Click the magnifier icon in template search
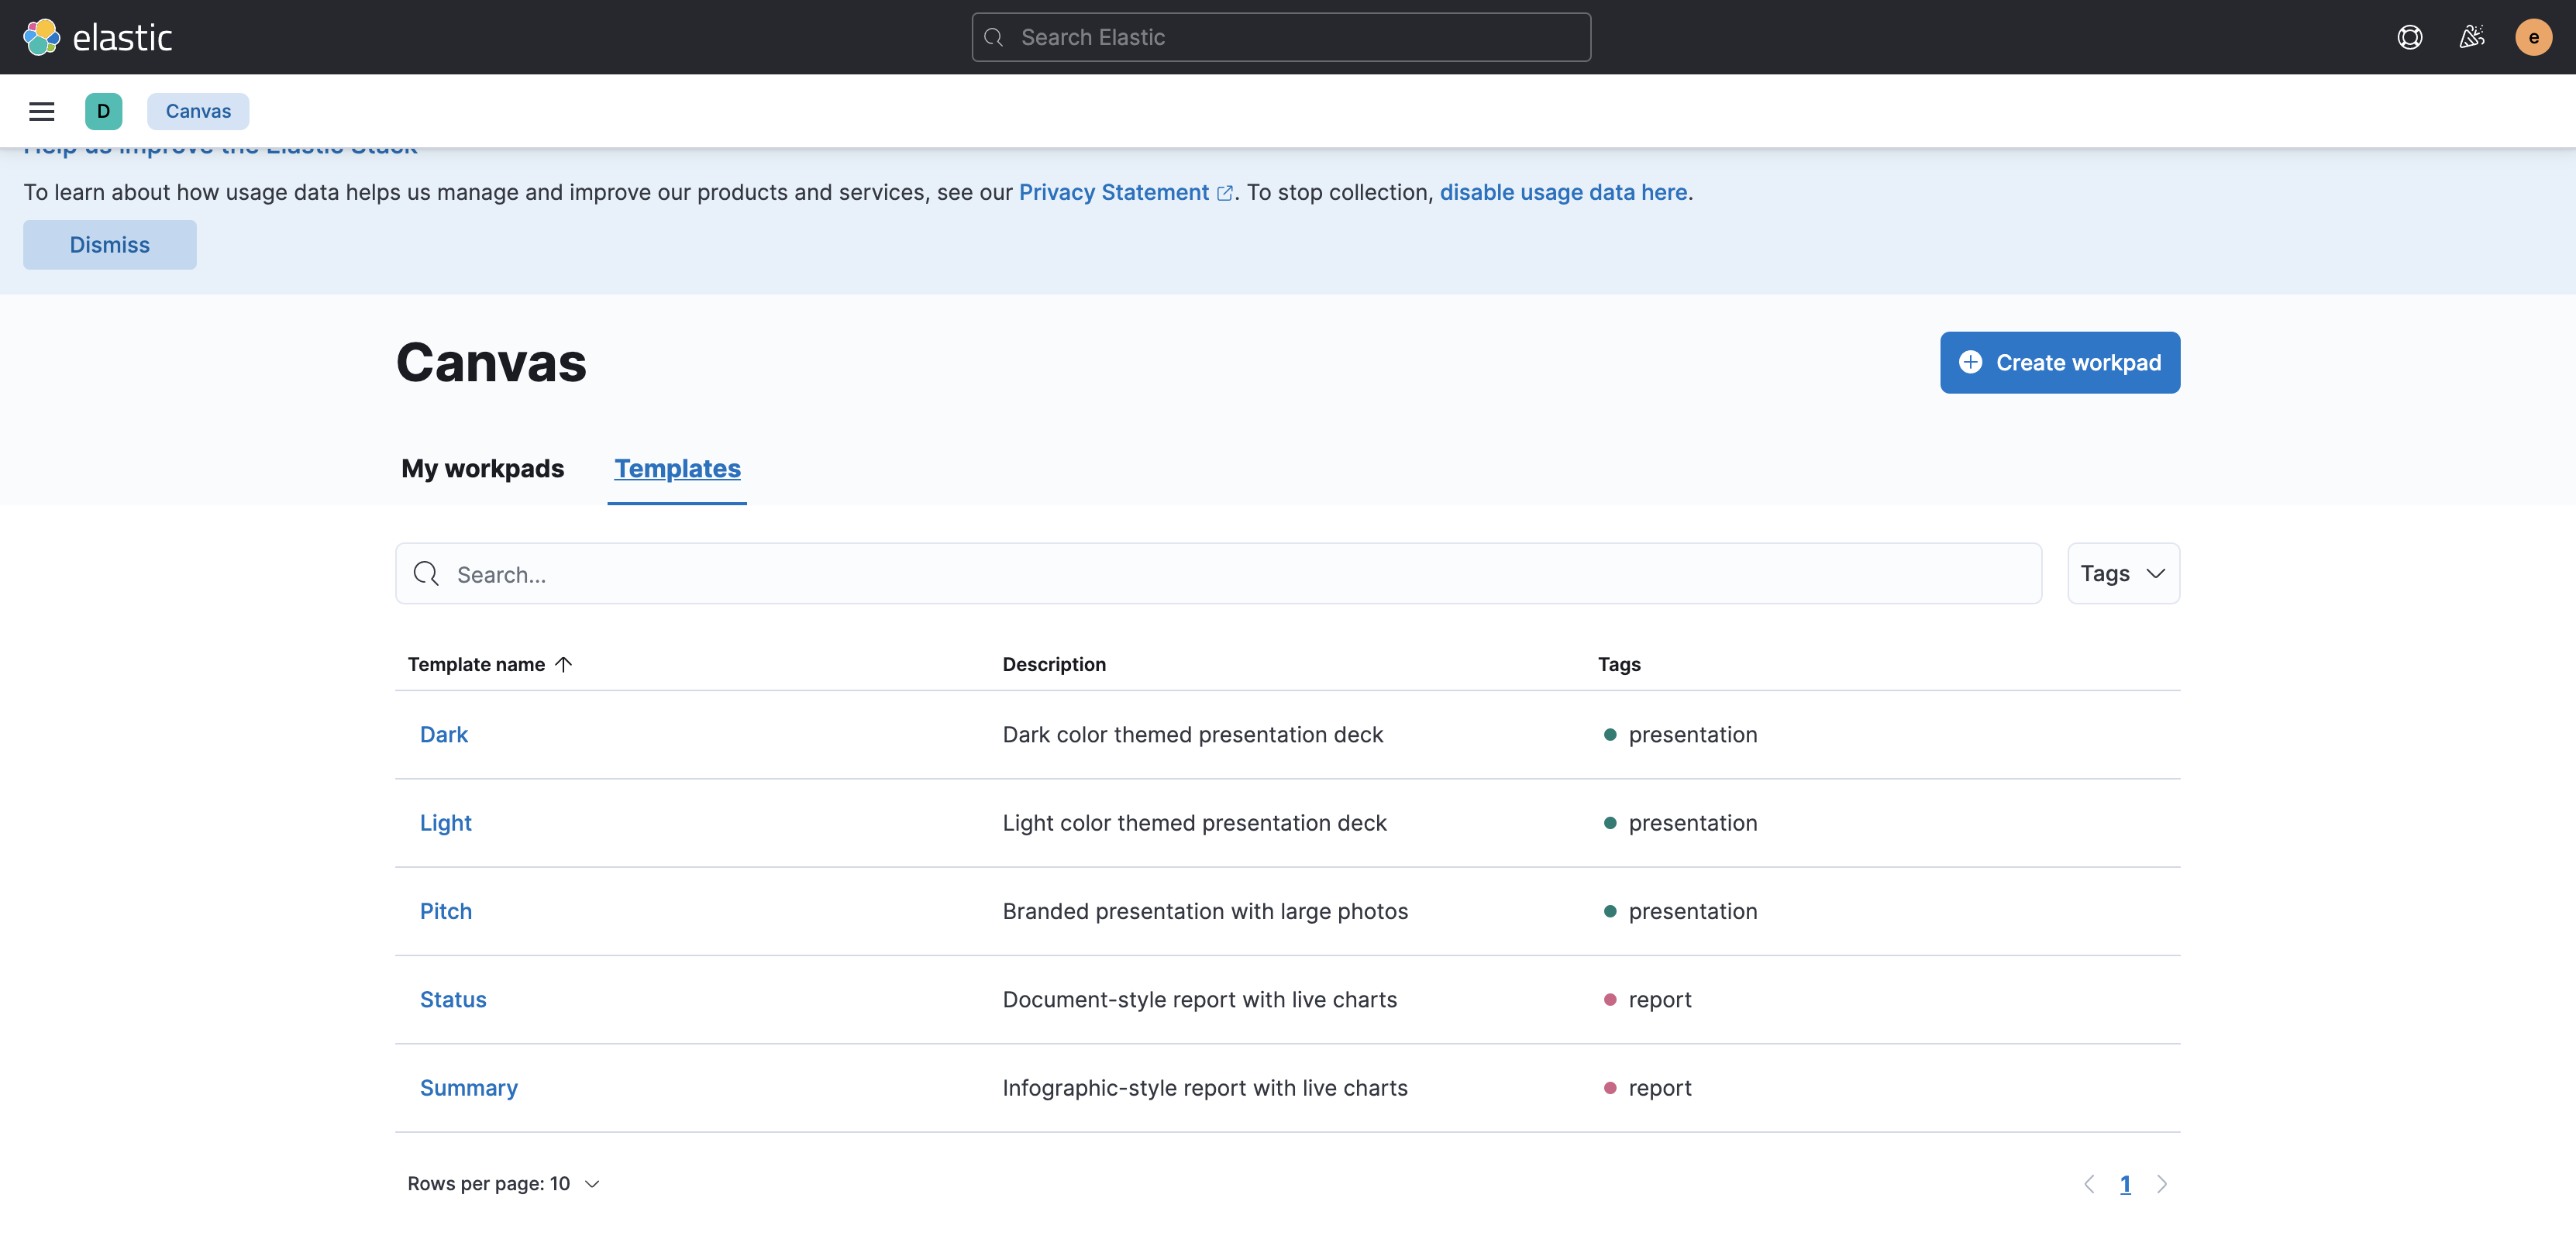 click(x=427, y=573)
